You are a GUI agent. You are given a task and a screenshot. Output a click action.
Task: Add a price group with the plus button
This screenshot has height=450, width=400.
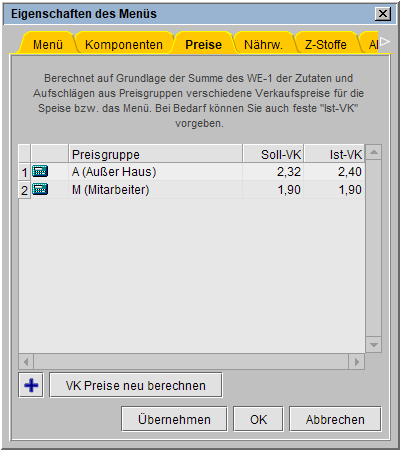point(31,385)
